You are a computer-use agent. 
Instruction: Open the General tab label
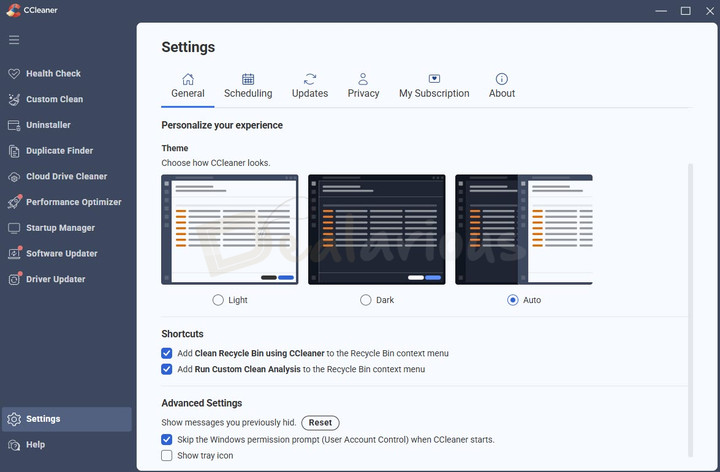click(188, 93)
